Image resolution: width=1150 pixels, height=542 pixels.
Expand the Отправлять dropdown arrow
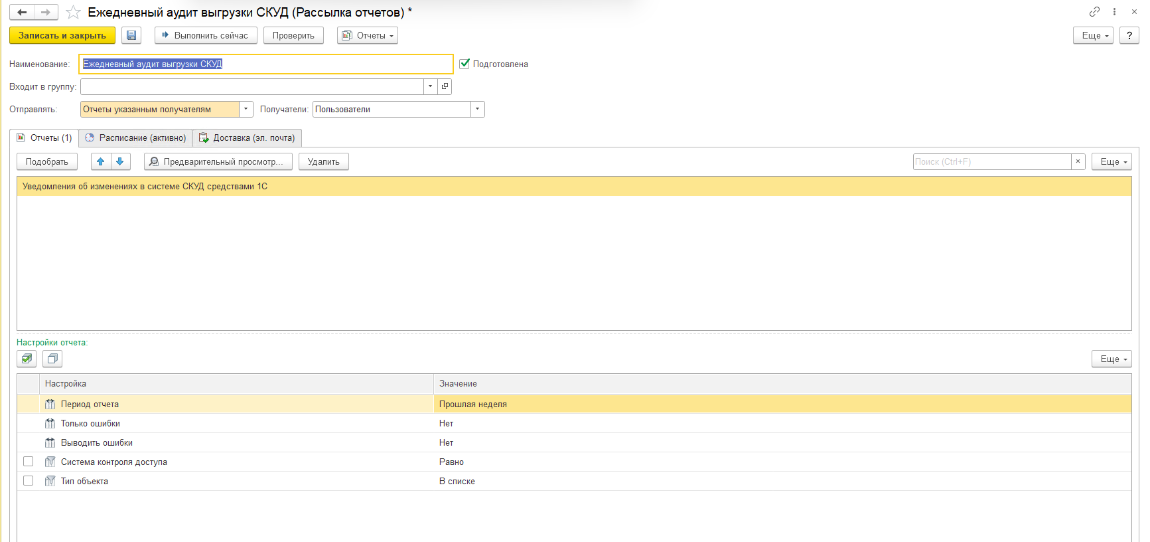tap(246, 110)
